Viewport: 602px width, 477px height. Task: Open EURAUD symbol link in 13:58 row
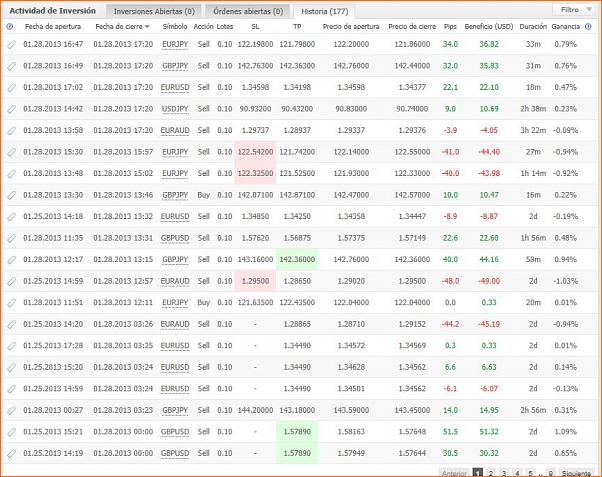click(175, 131)
